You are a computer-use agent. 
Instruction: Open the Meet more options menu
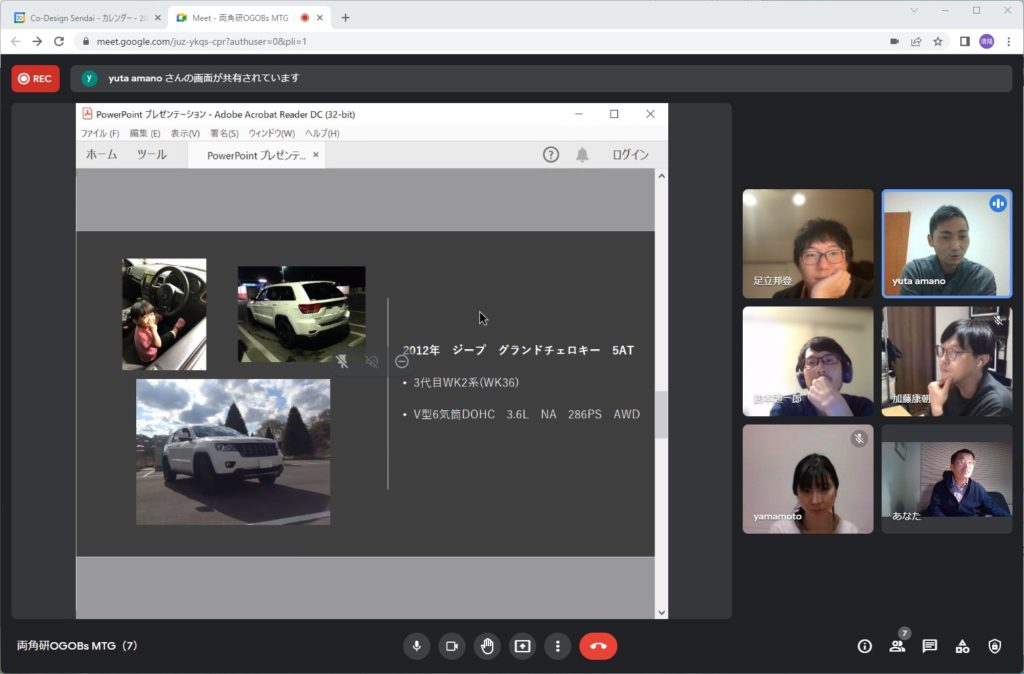coord(557,646)
